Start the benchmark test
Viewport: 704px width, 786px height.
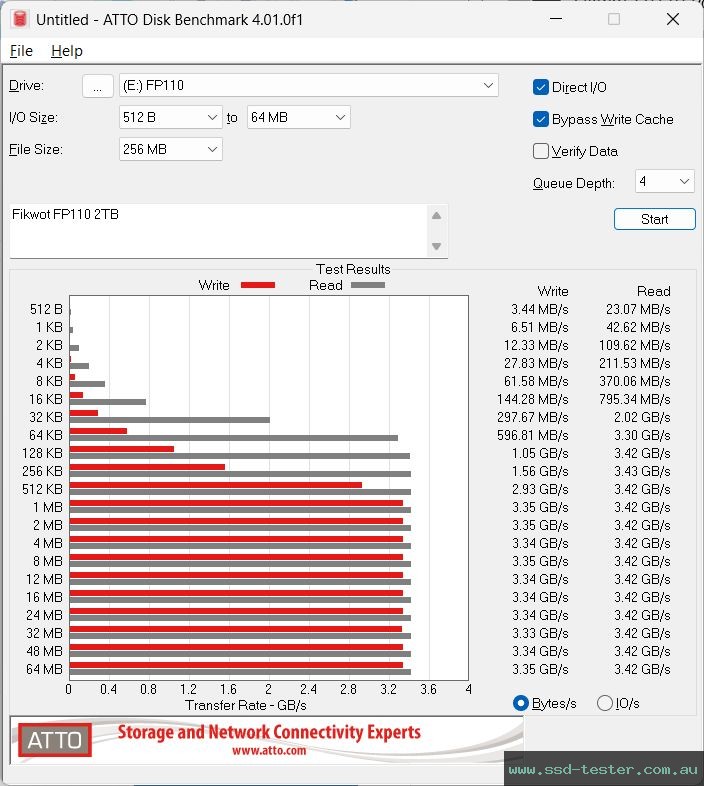654,219
